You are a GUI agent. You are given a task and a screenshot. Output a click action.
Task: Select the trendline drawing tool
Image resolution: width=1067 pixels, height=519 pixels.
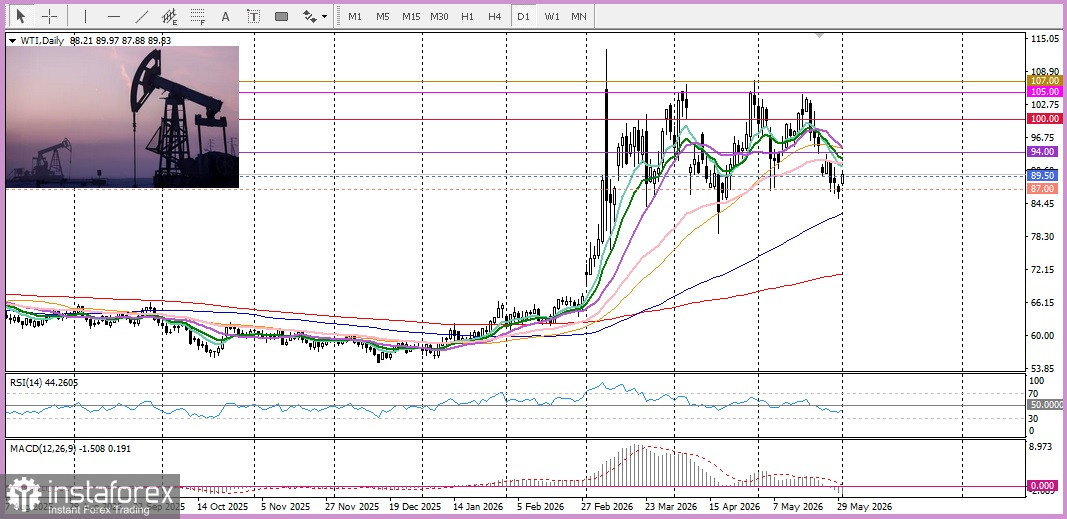click(142, 16)
